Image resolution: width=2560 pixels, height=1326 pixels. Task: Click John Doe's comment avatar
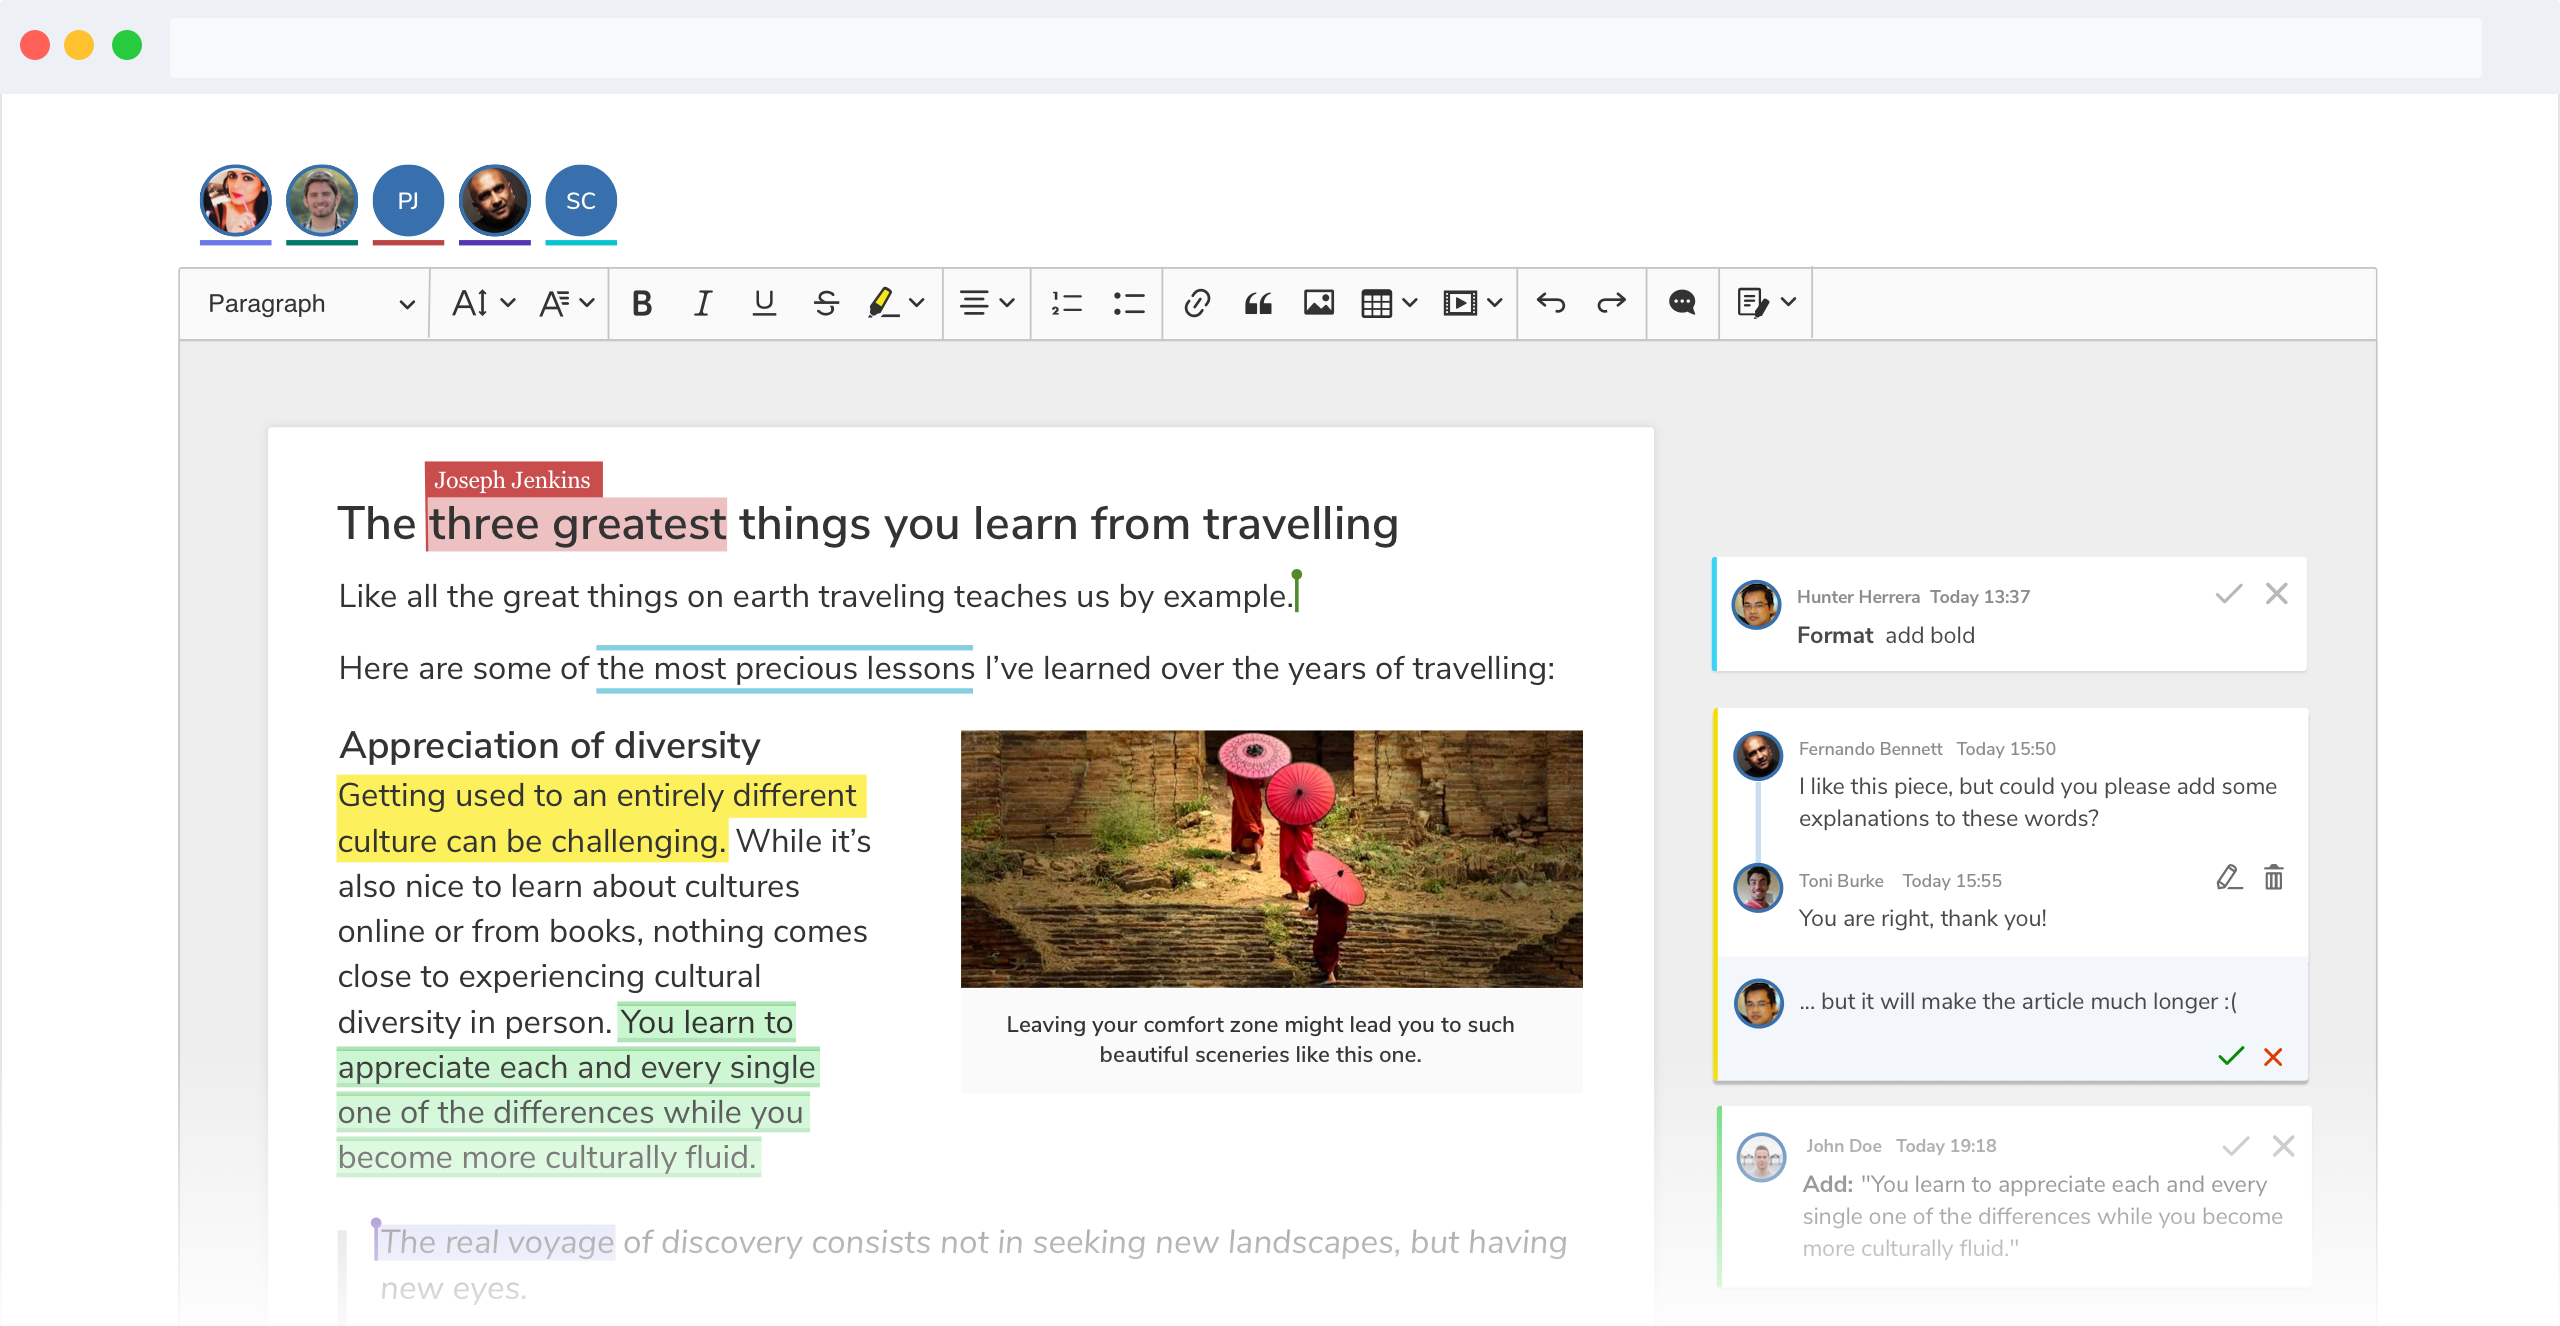(x=1762, y=1157)
